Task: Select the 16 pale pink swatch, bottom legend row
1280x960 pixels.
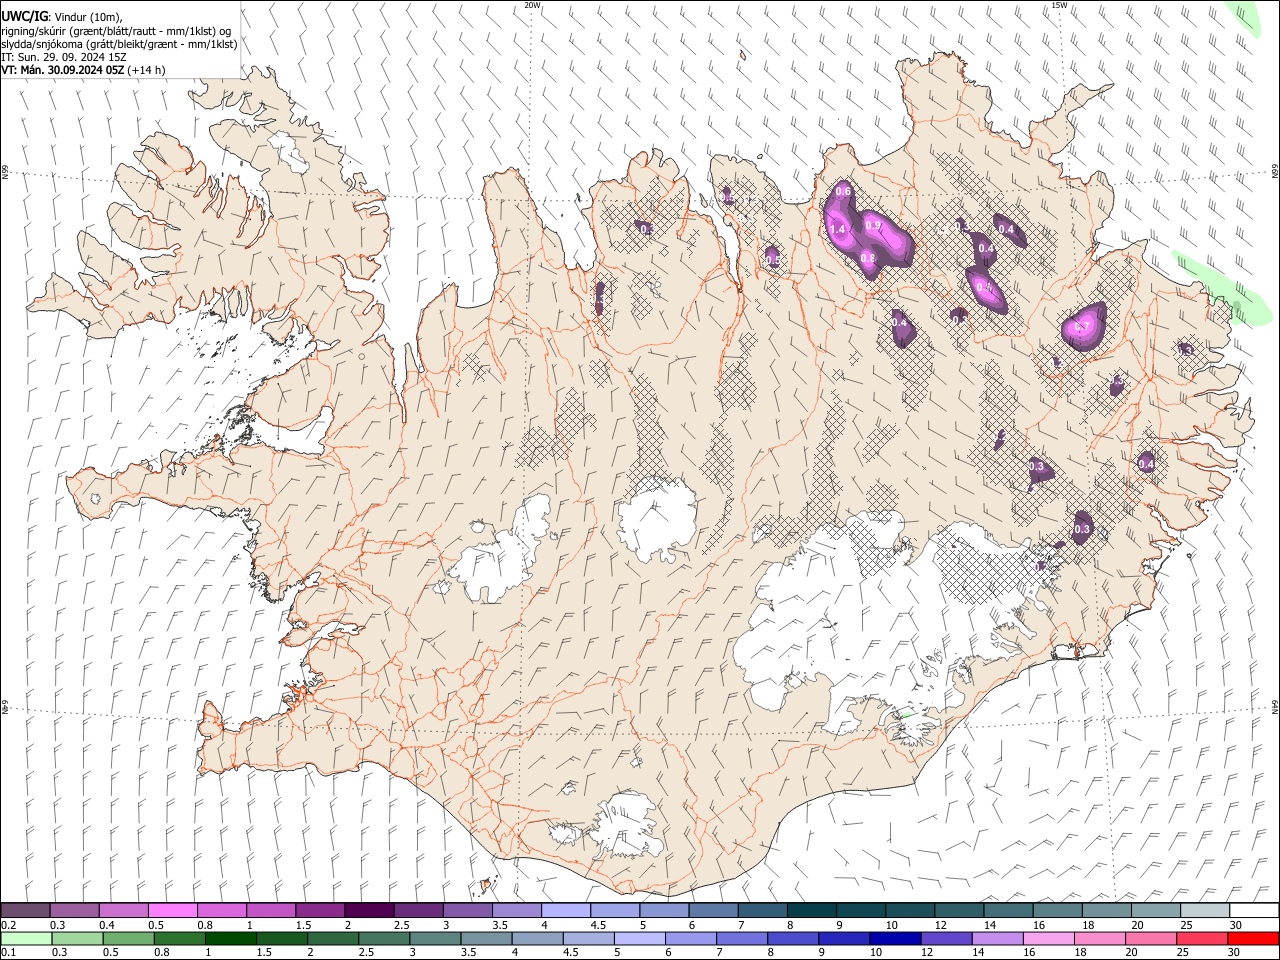Action: (1049, 938)
